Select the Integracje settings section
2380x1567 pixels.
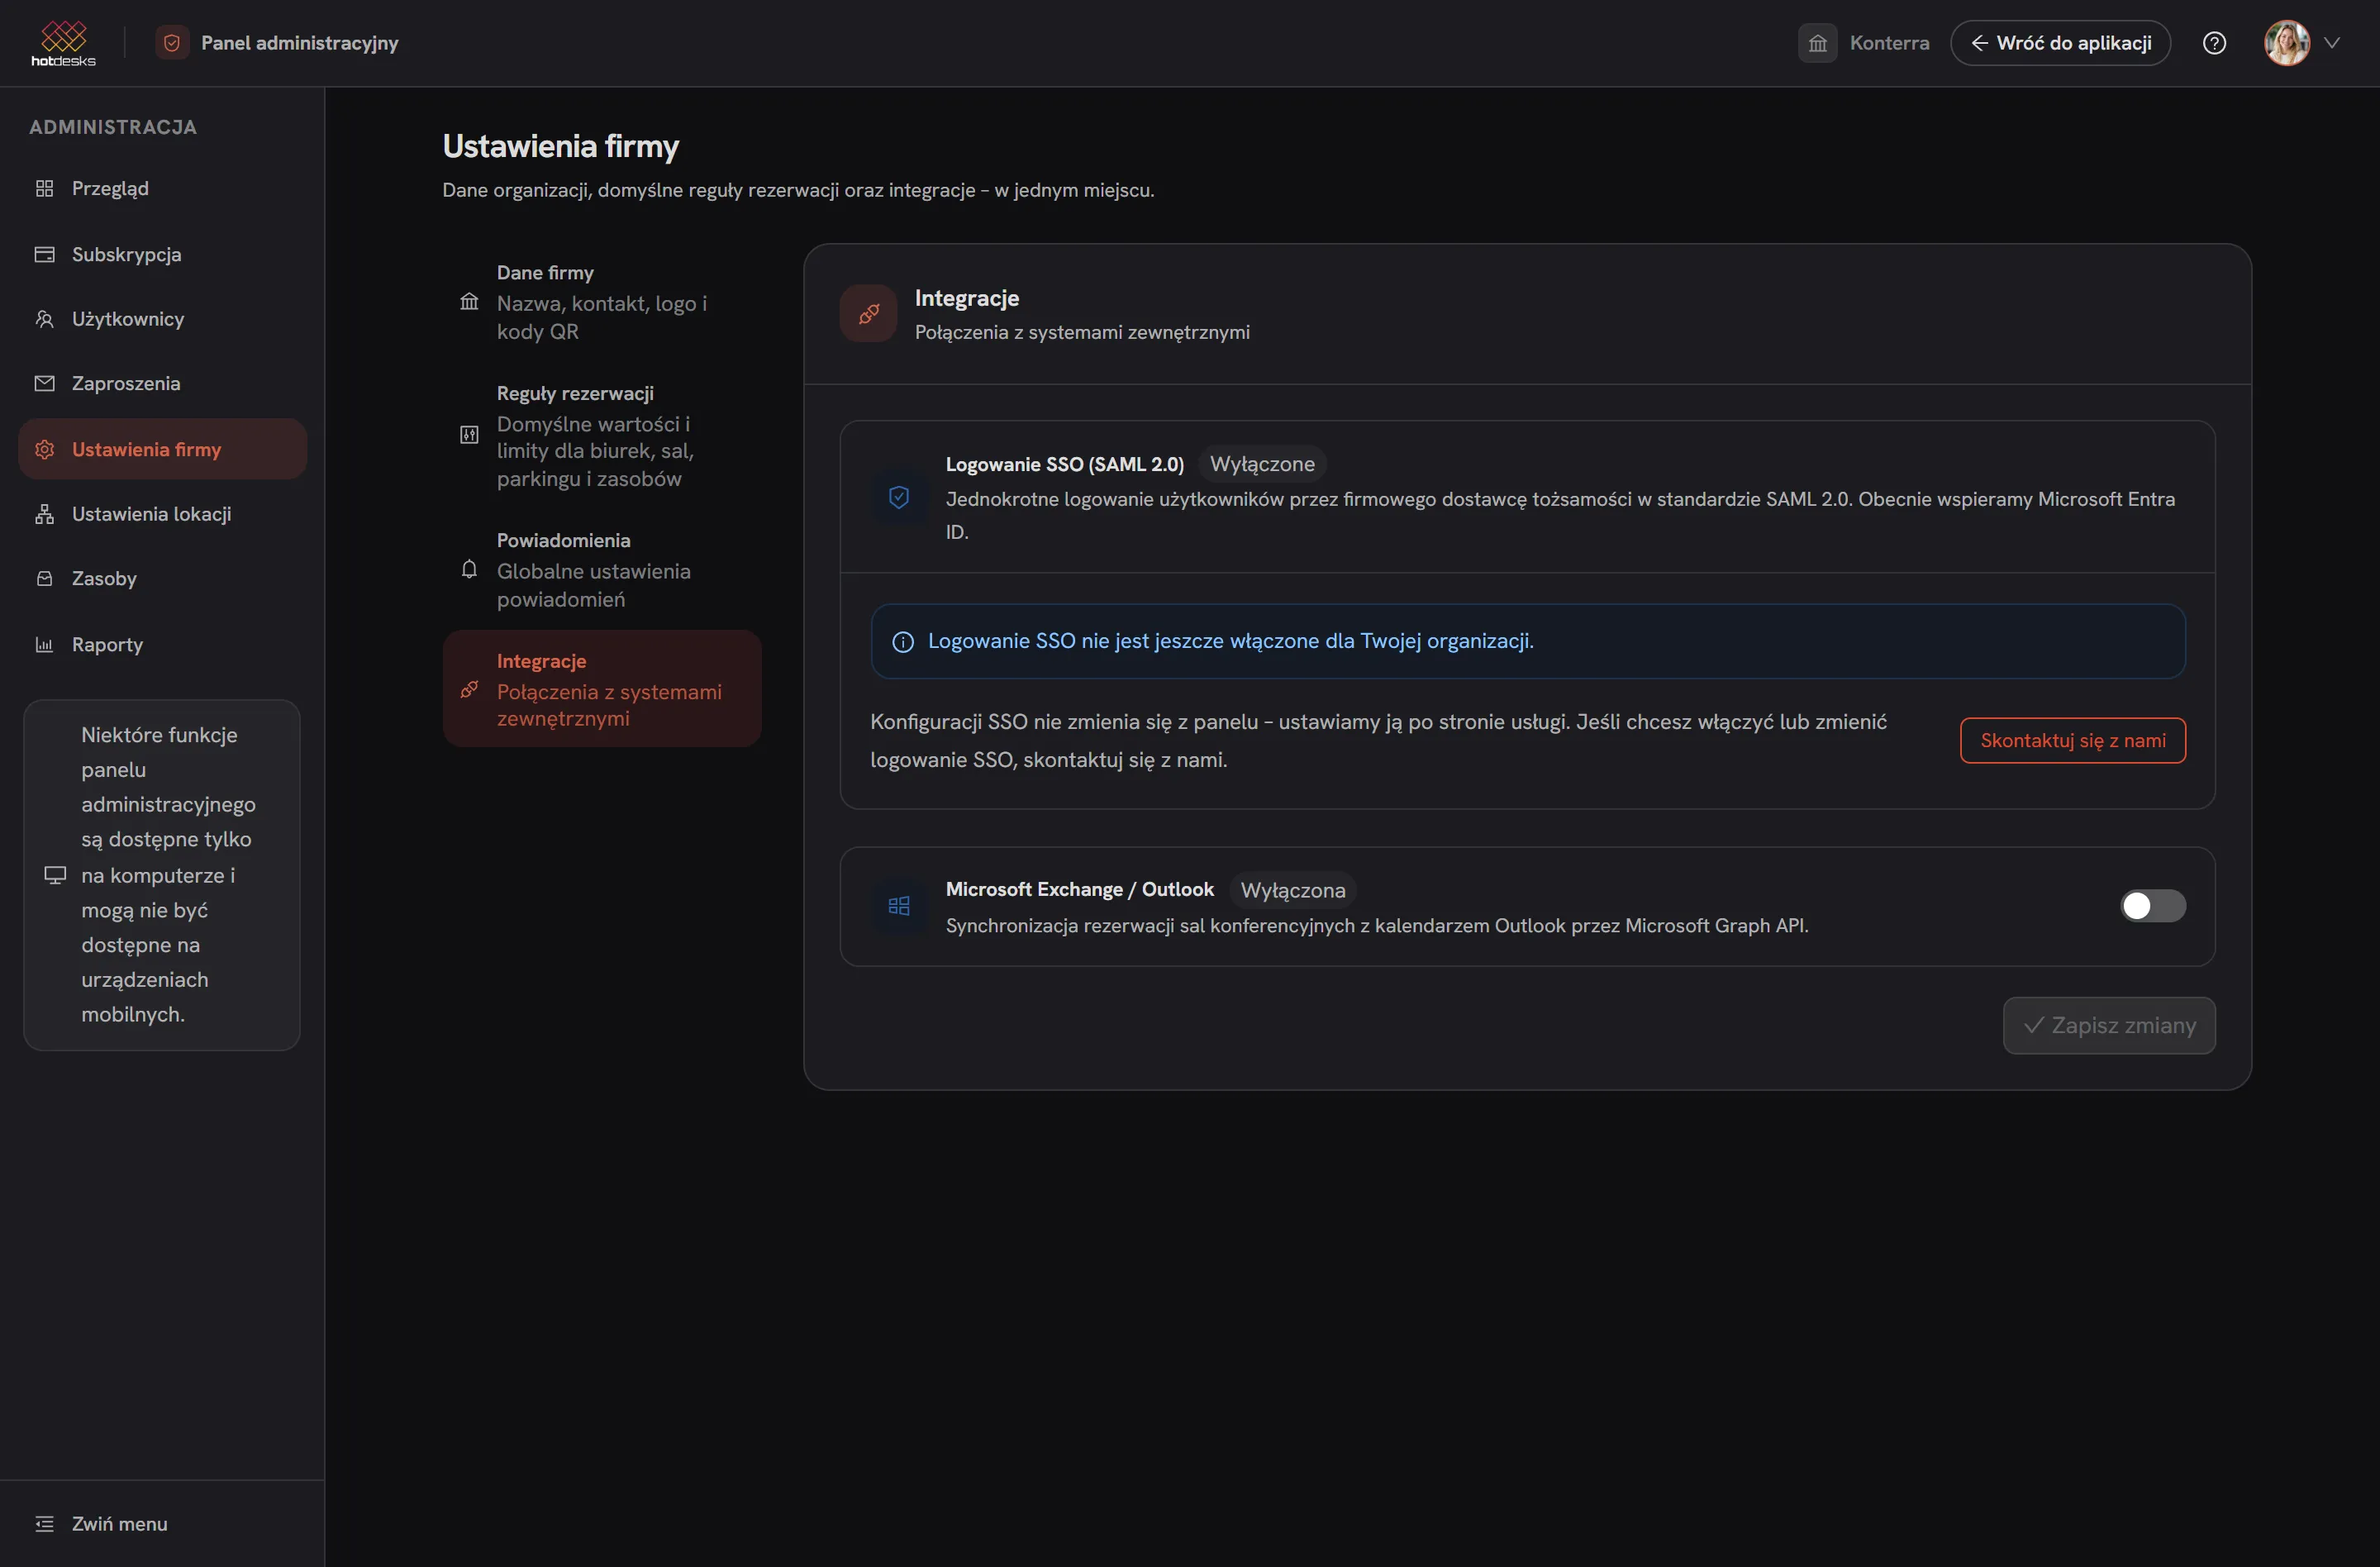point(602,688)
